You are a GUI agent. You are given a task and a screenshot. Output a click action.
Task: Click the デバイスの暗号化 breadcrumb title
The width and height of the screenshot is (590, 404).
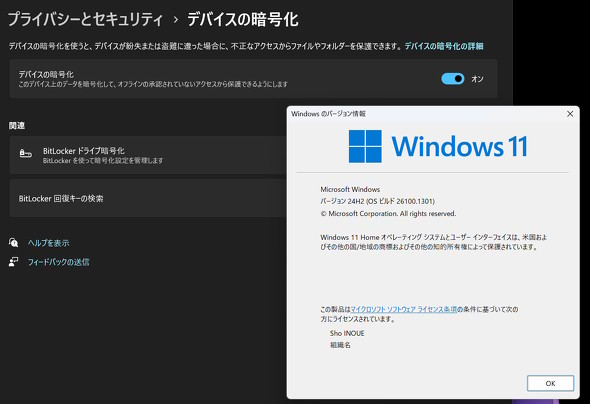tap(243, 20)
